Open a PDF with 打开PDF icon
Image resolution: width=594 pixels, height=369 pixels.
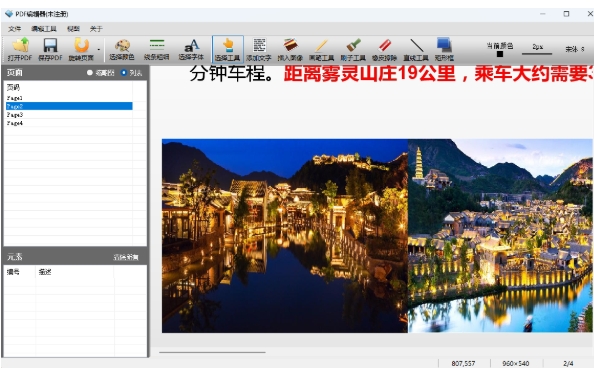pos(20,49)
